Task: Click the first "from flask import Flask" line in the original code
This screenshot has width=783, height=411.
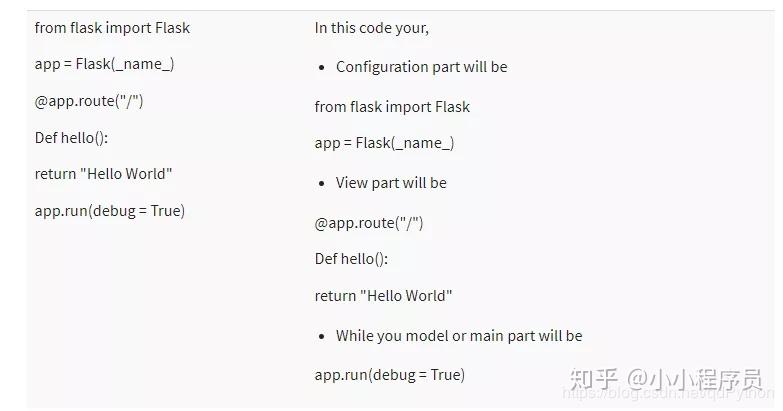Action: click(x=112, y=28)
